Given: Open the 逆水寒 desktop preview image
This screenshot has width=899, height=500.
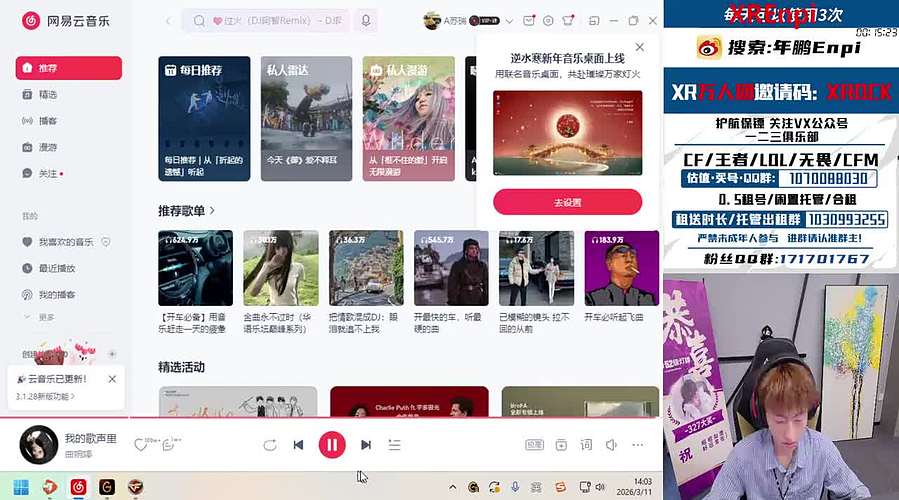Looking at the screenshot, I should tap(568, 132).
